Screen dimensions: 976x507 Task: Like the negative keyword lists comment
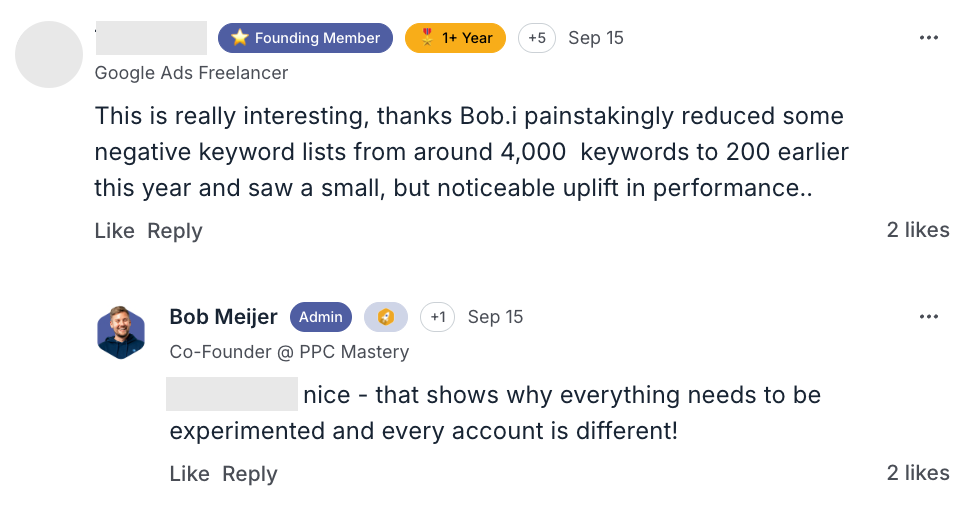(x=114, y=231)
